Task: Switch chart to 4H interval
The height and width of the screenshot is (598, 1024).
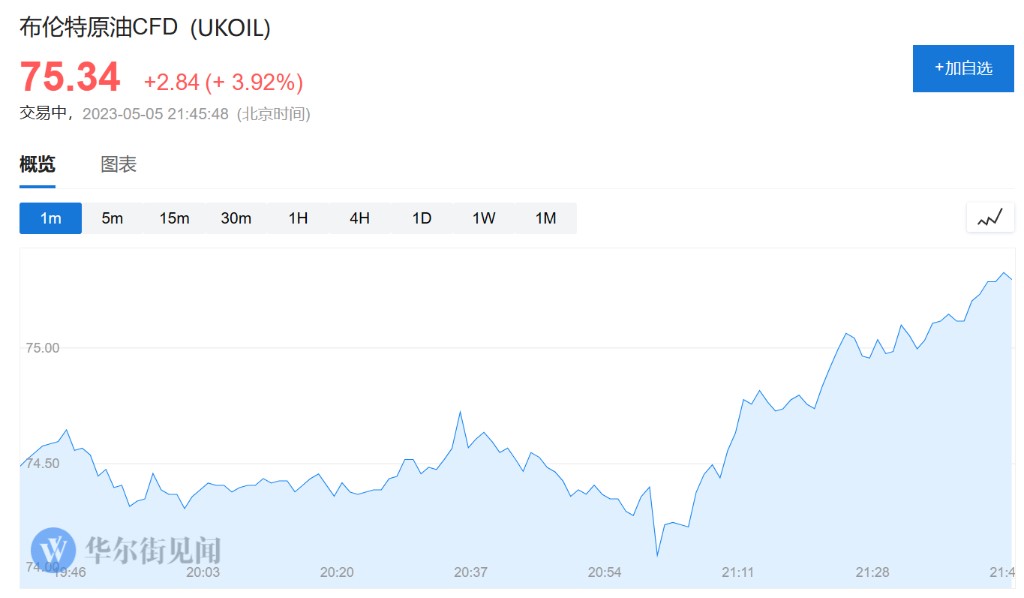Action: point(360,218)
